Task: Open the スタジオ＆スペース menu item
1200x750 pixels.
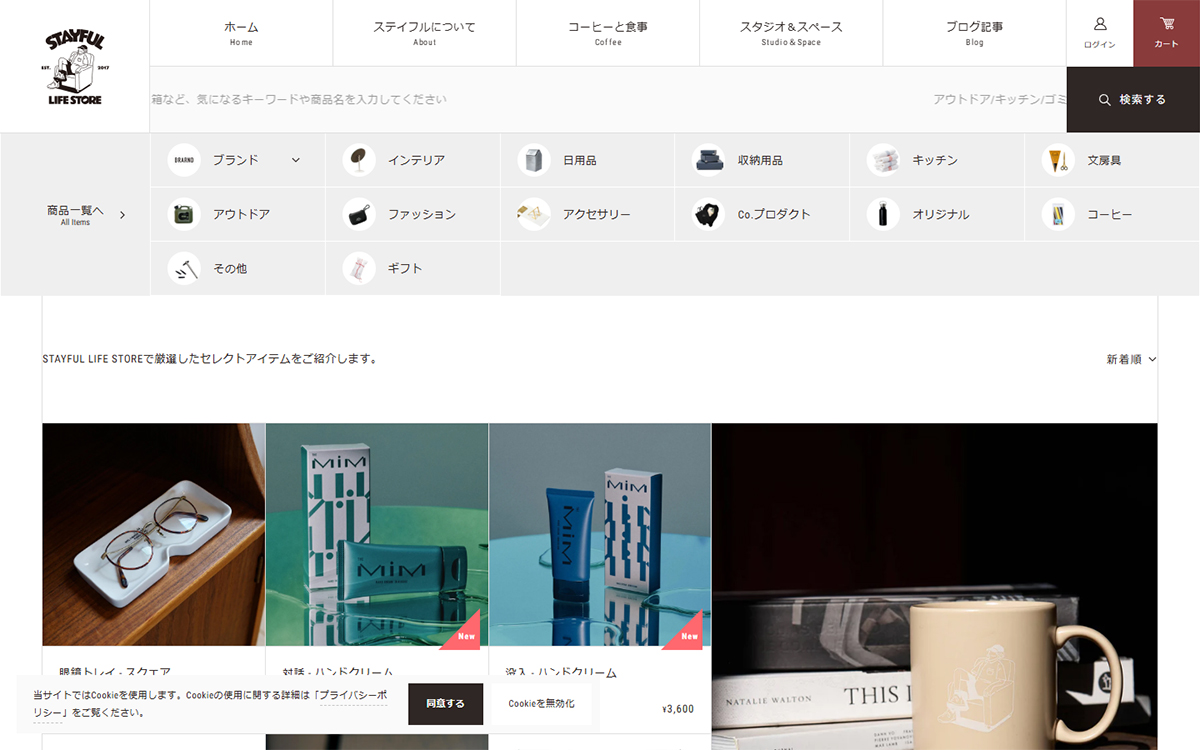Action: tap(791, 33)
